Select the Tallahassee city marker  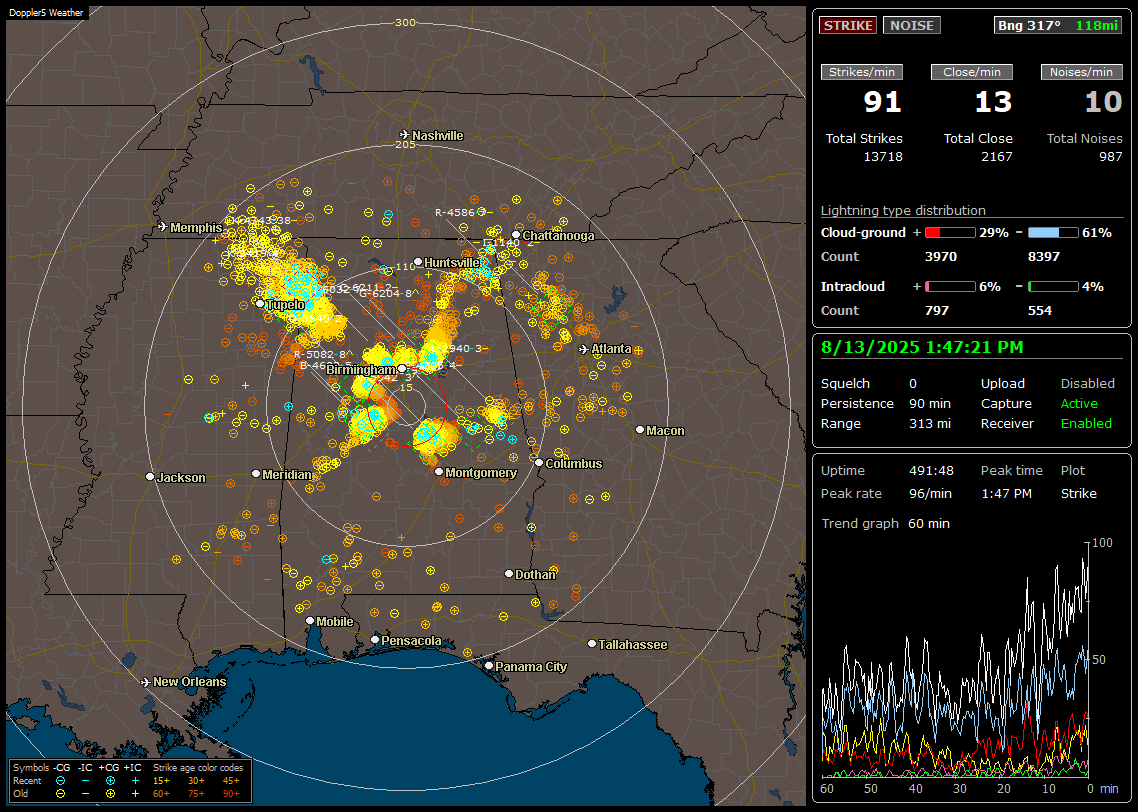(x=592, y=644)
